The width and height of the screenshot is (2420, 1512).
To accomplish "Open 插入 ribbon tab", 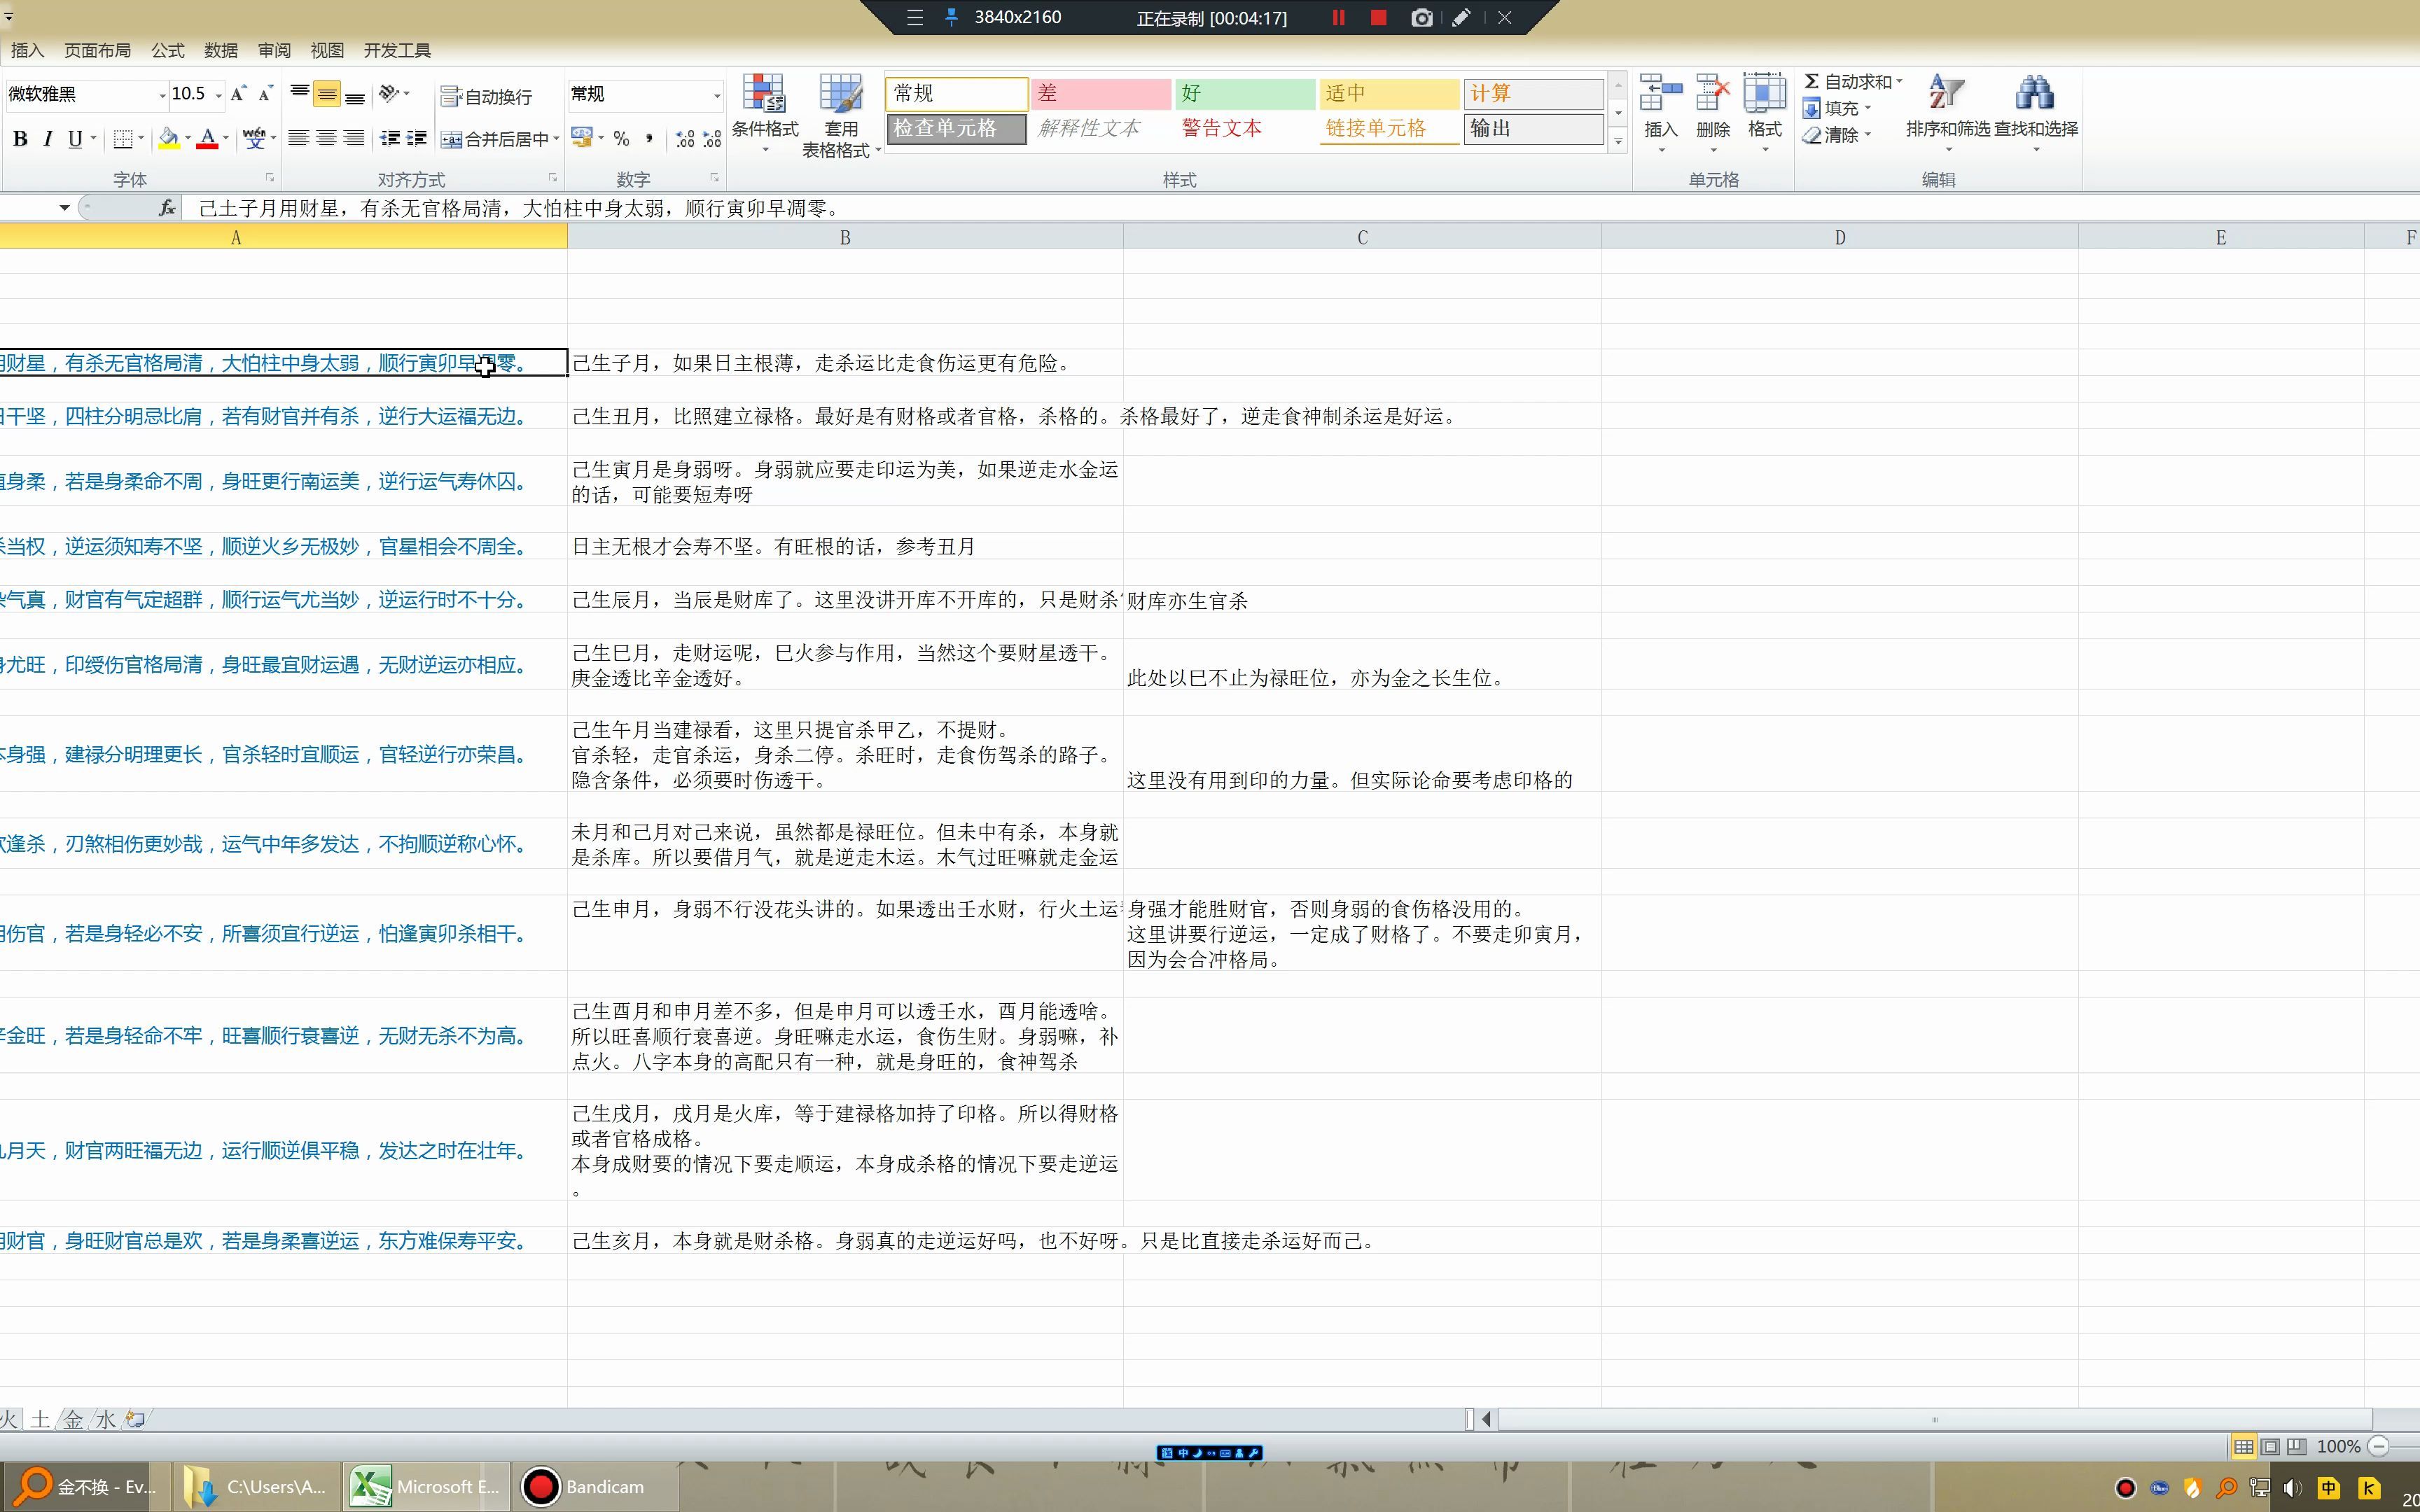I will tap(27, 50).
